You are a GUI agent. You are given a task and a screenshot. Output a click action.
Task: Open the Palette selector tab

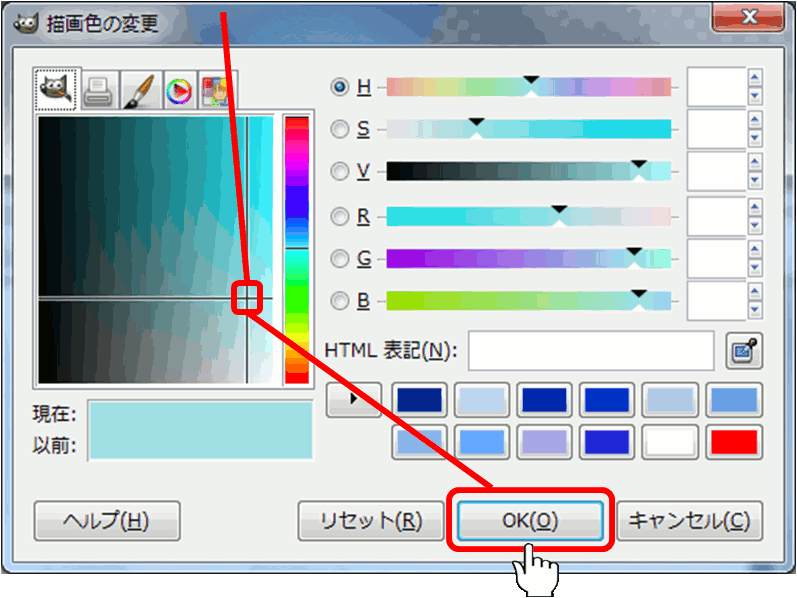[x=216, y=92]
